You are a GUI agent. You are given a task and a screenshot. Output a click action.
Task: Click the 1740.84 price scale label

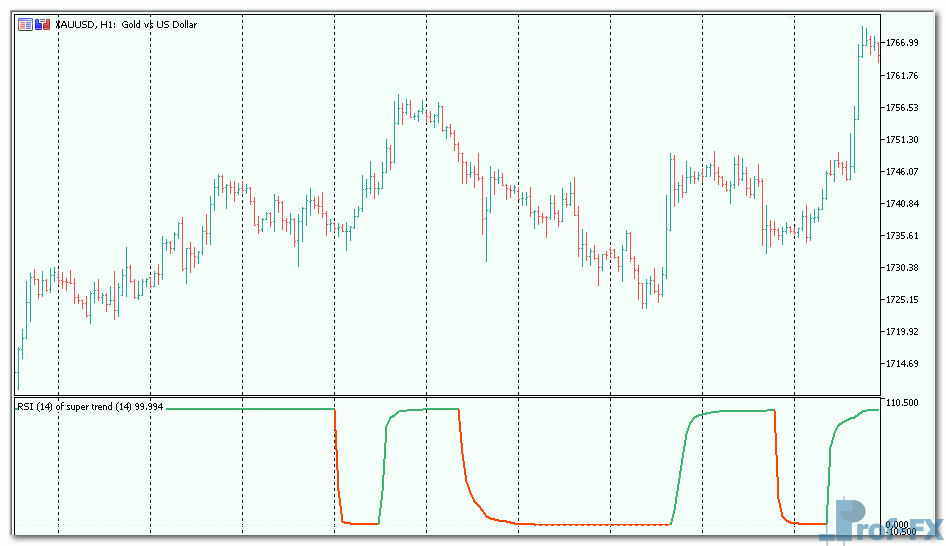click(902, 203)
